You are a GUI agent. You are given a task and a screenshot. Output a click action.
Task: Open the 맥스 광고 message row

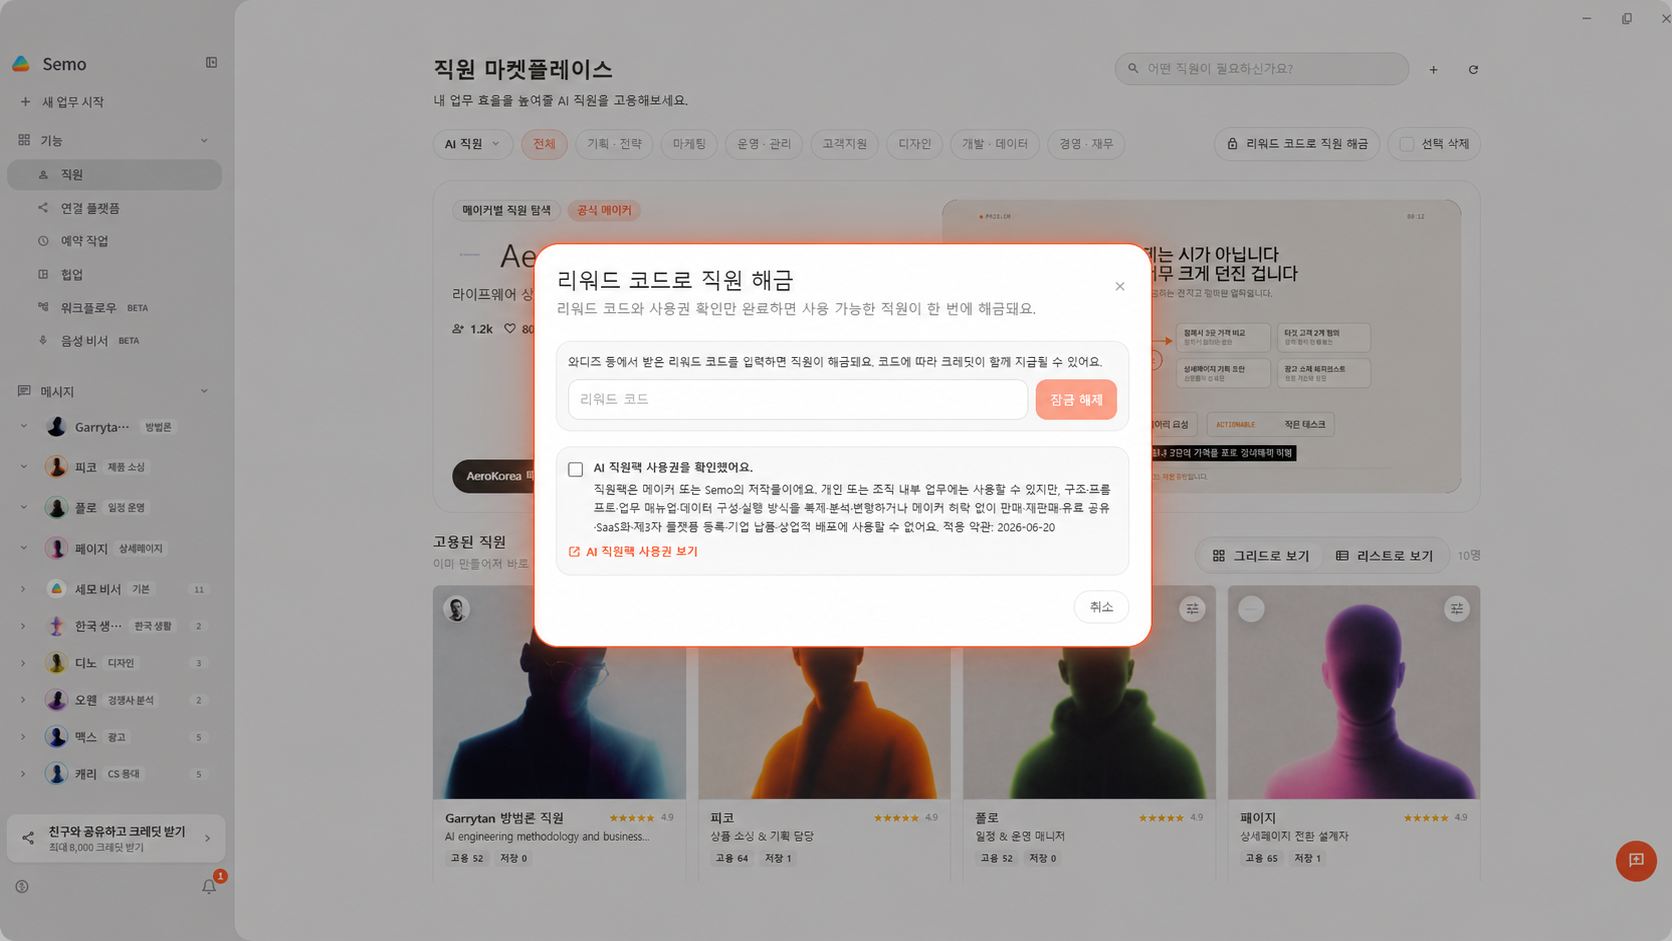(114, 737)
